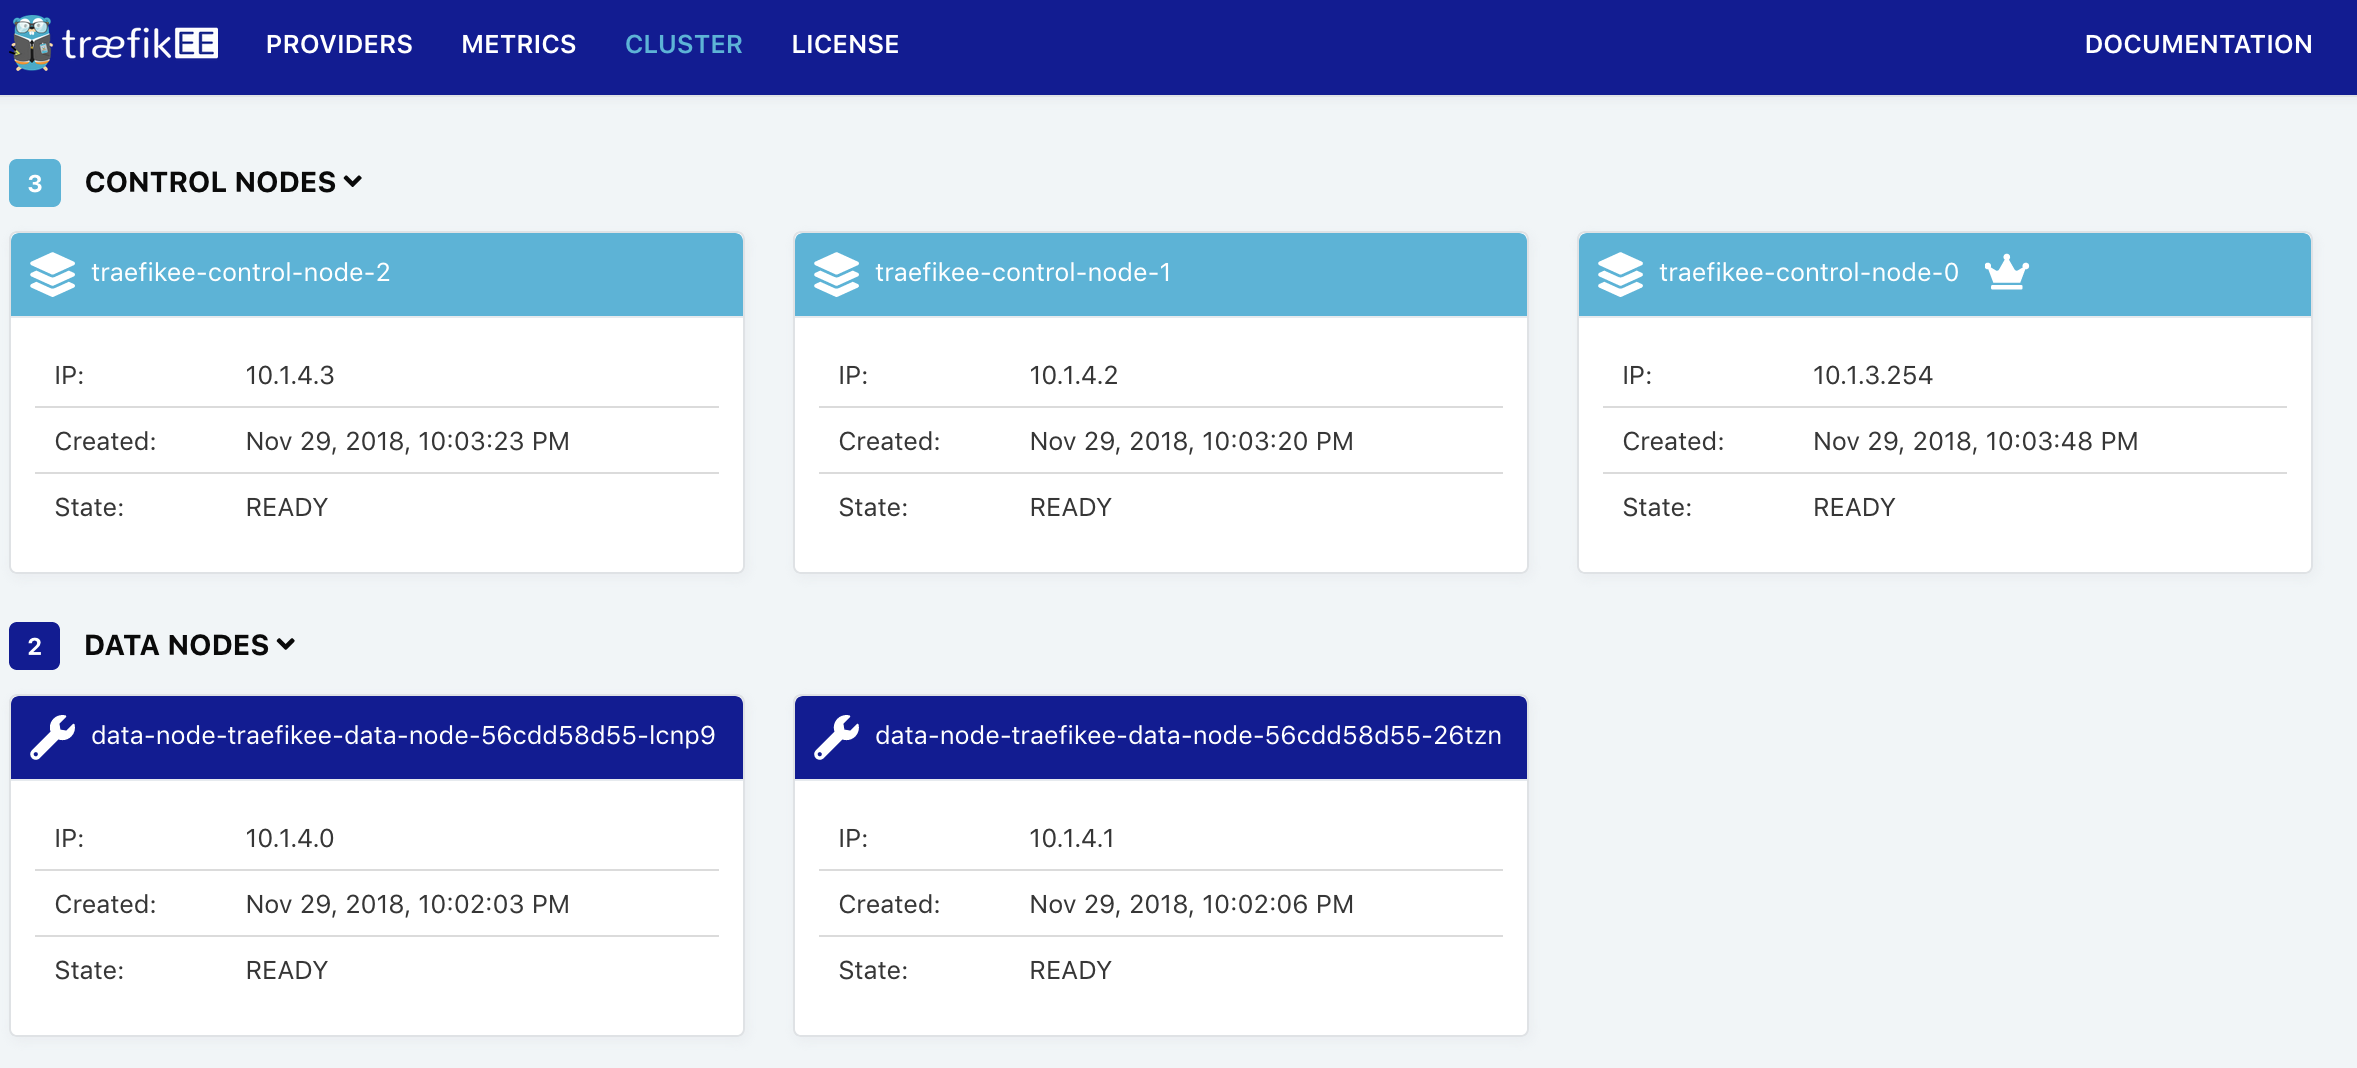The image size is (2357, 1068).
Task: Click the control nodes count badge 3
Action: click(35, 183)
